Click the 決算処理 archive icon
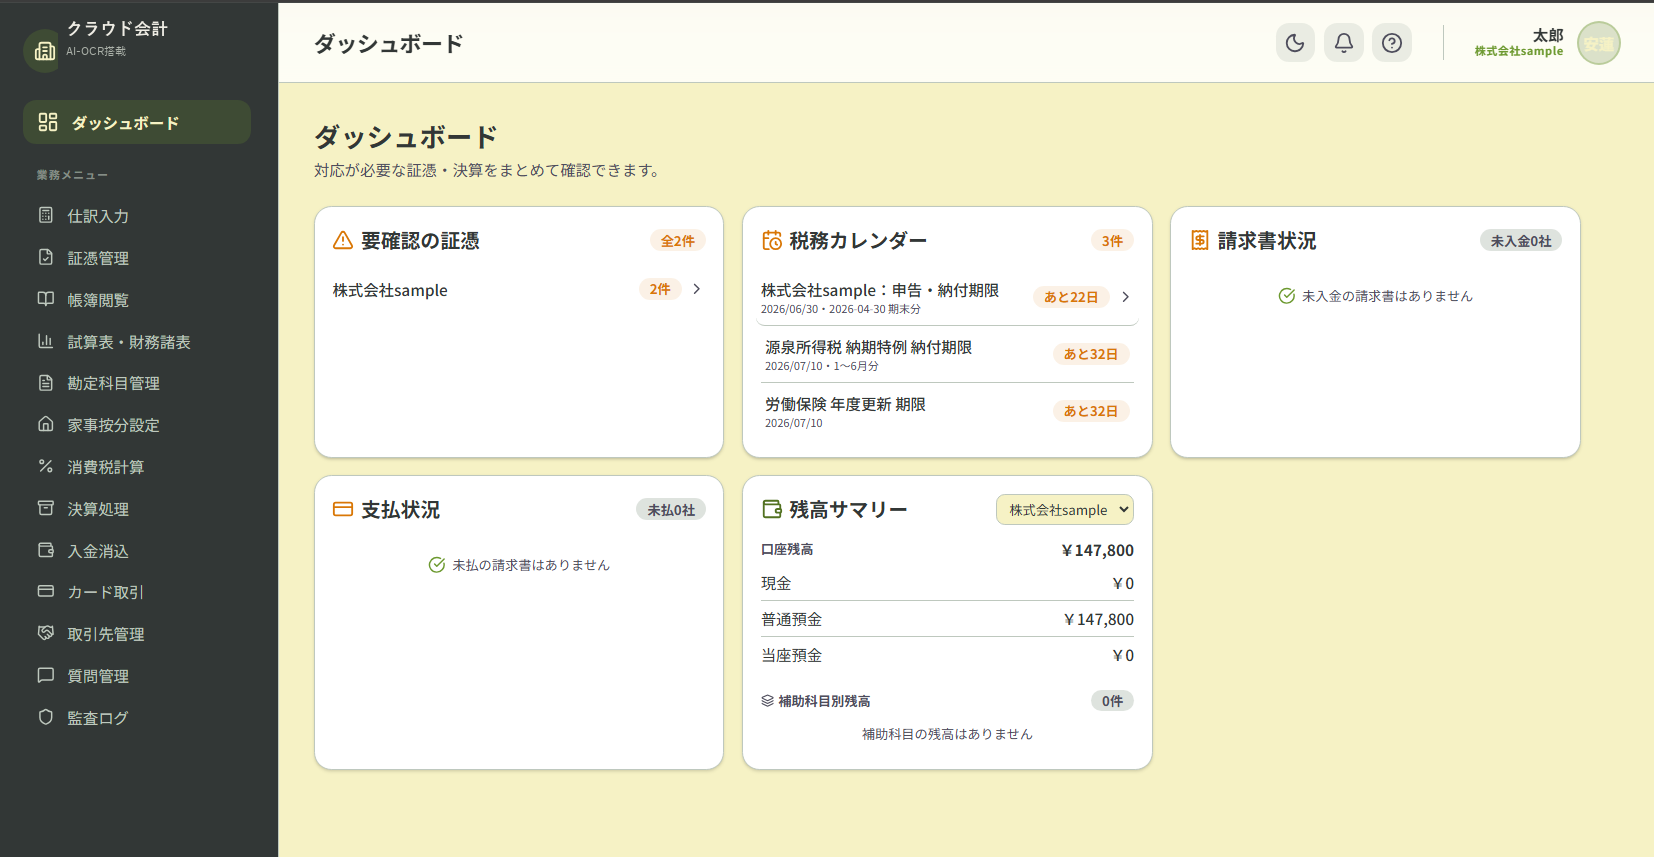This screenshot has height=857, width=1654. [x=46, y=508]
